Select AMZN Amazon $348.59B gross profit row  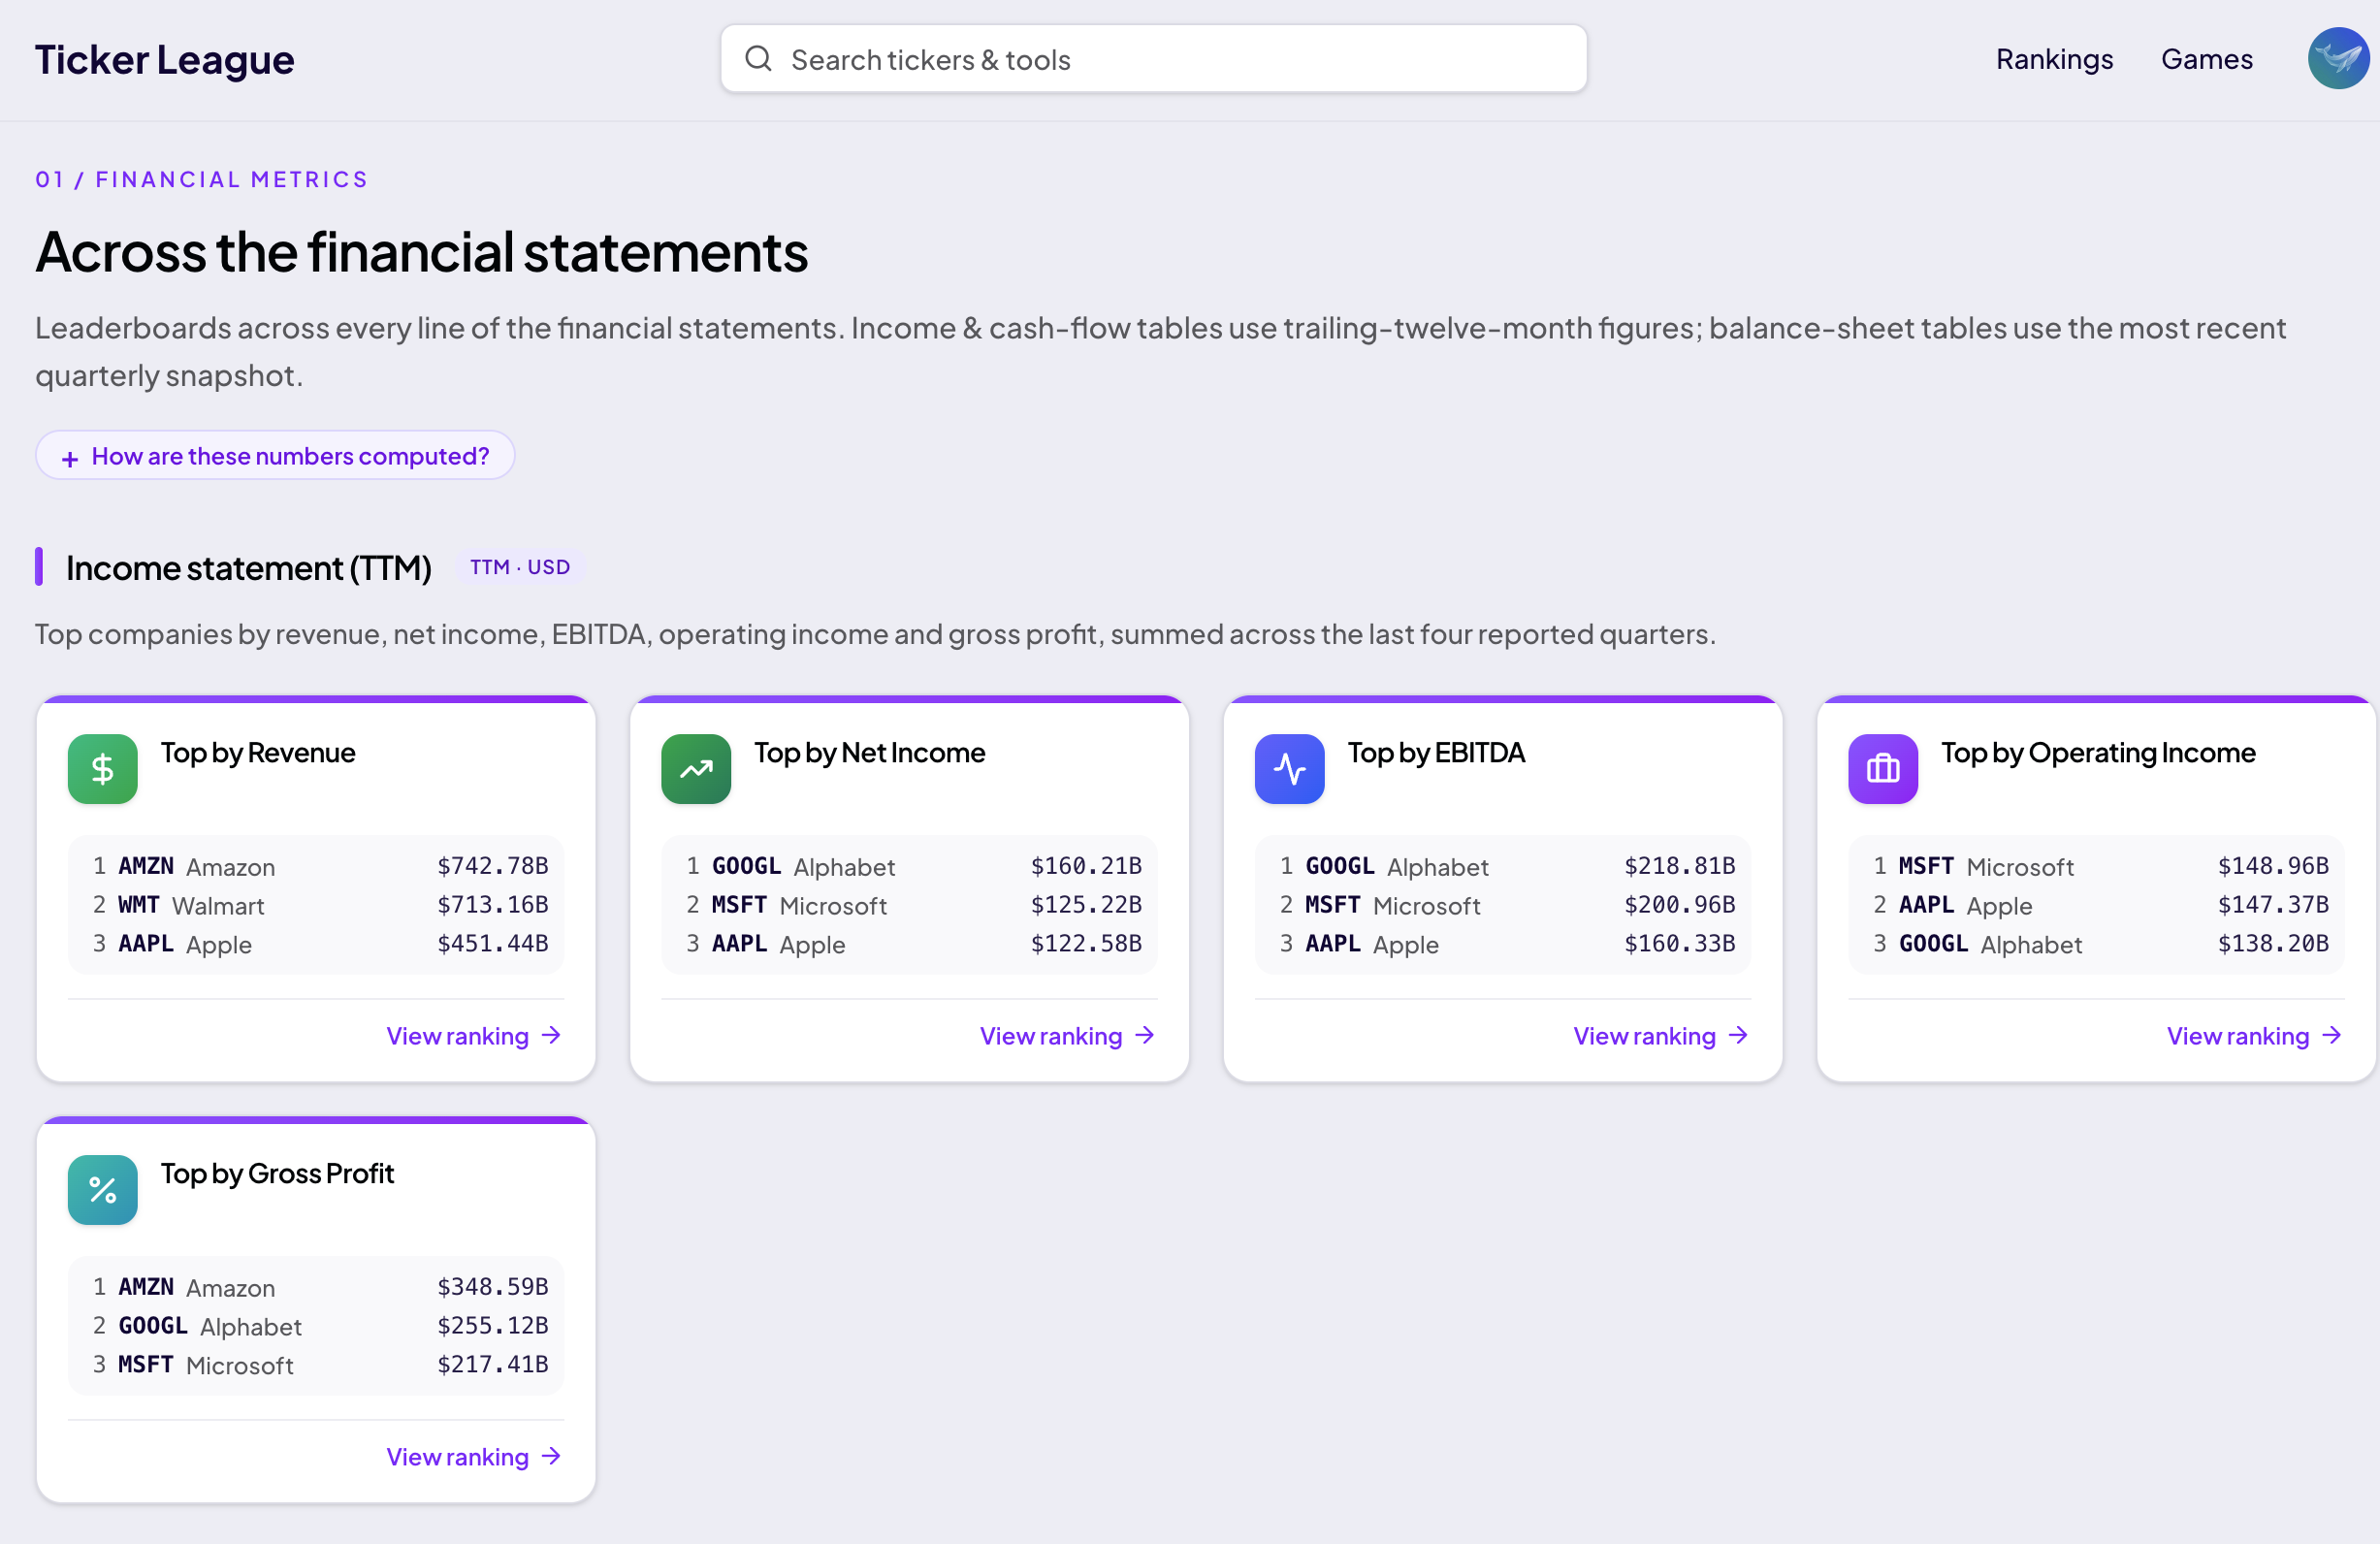316,1287
